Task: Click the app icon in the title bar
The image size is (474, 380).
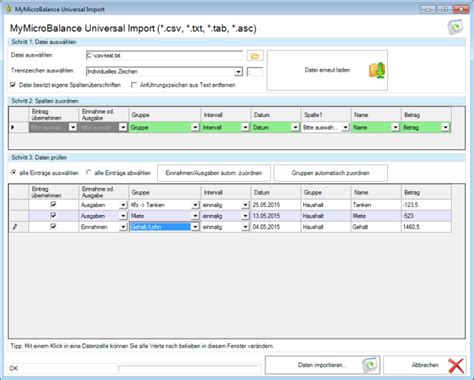Action: click(9, 9)
